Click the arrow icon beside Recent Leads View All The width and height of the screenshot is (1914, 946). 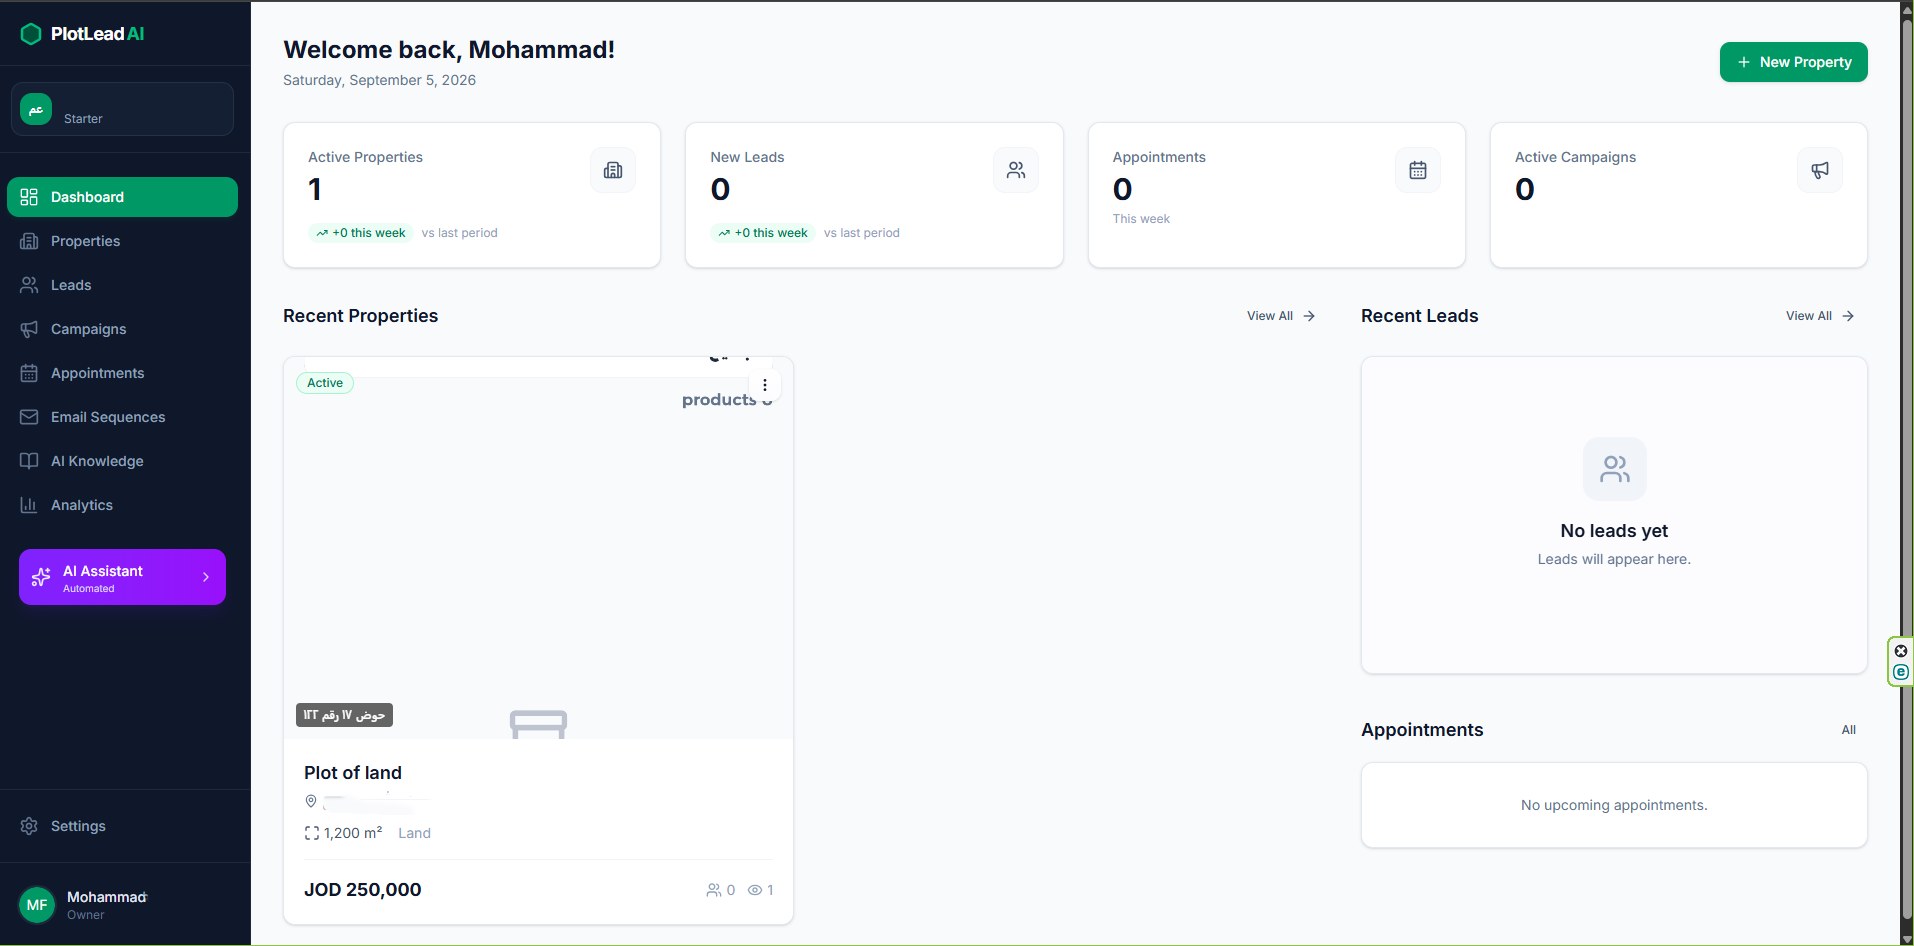[x=1848, y=316]
